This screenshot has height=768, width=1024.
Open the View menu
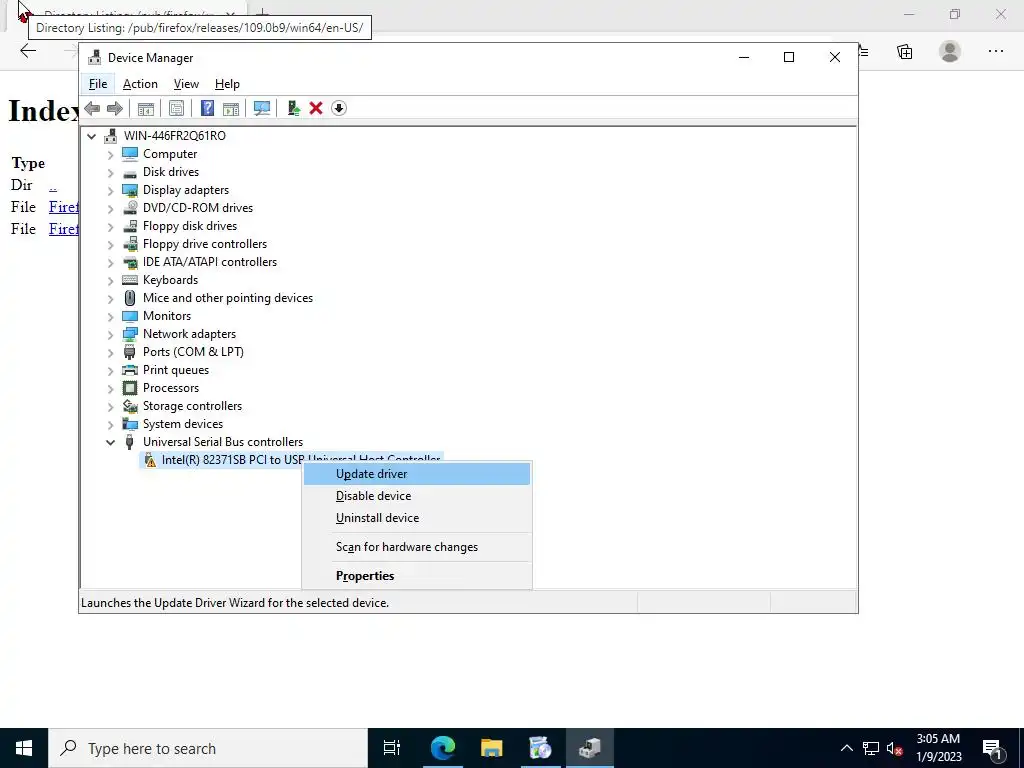[186, 84]
